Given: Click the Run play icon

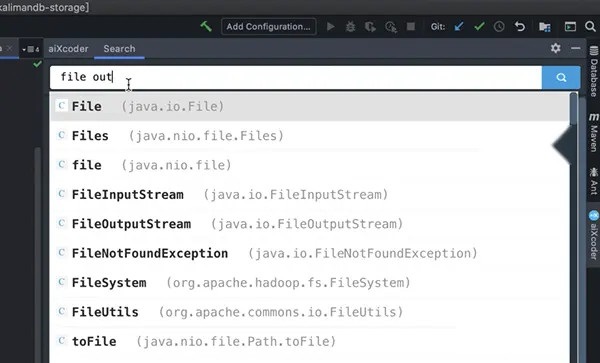Looking at the screenshot, I should point(331,26).
